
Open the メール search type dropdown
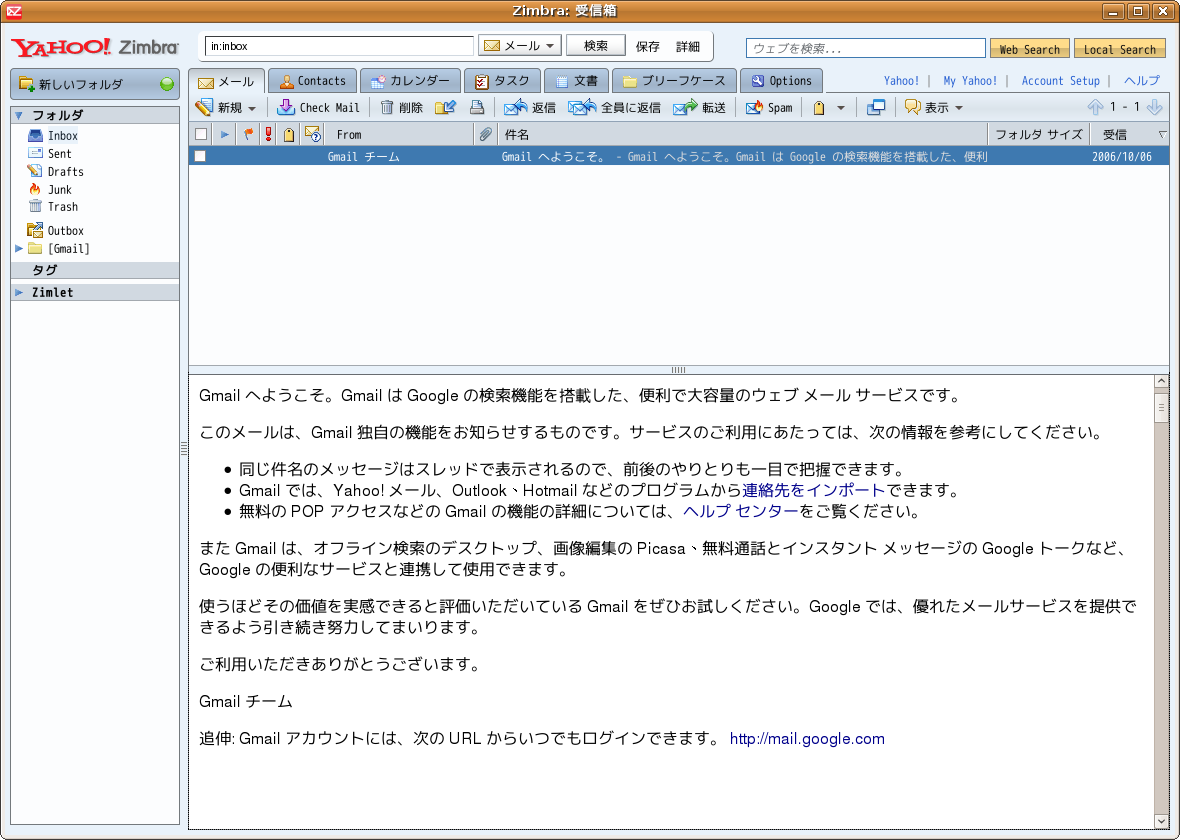pyautogui.click(x=550, y=46)
